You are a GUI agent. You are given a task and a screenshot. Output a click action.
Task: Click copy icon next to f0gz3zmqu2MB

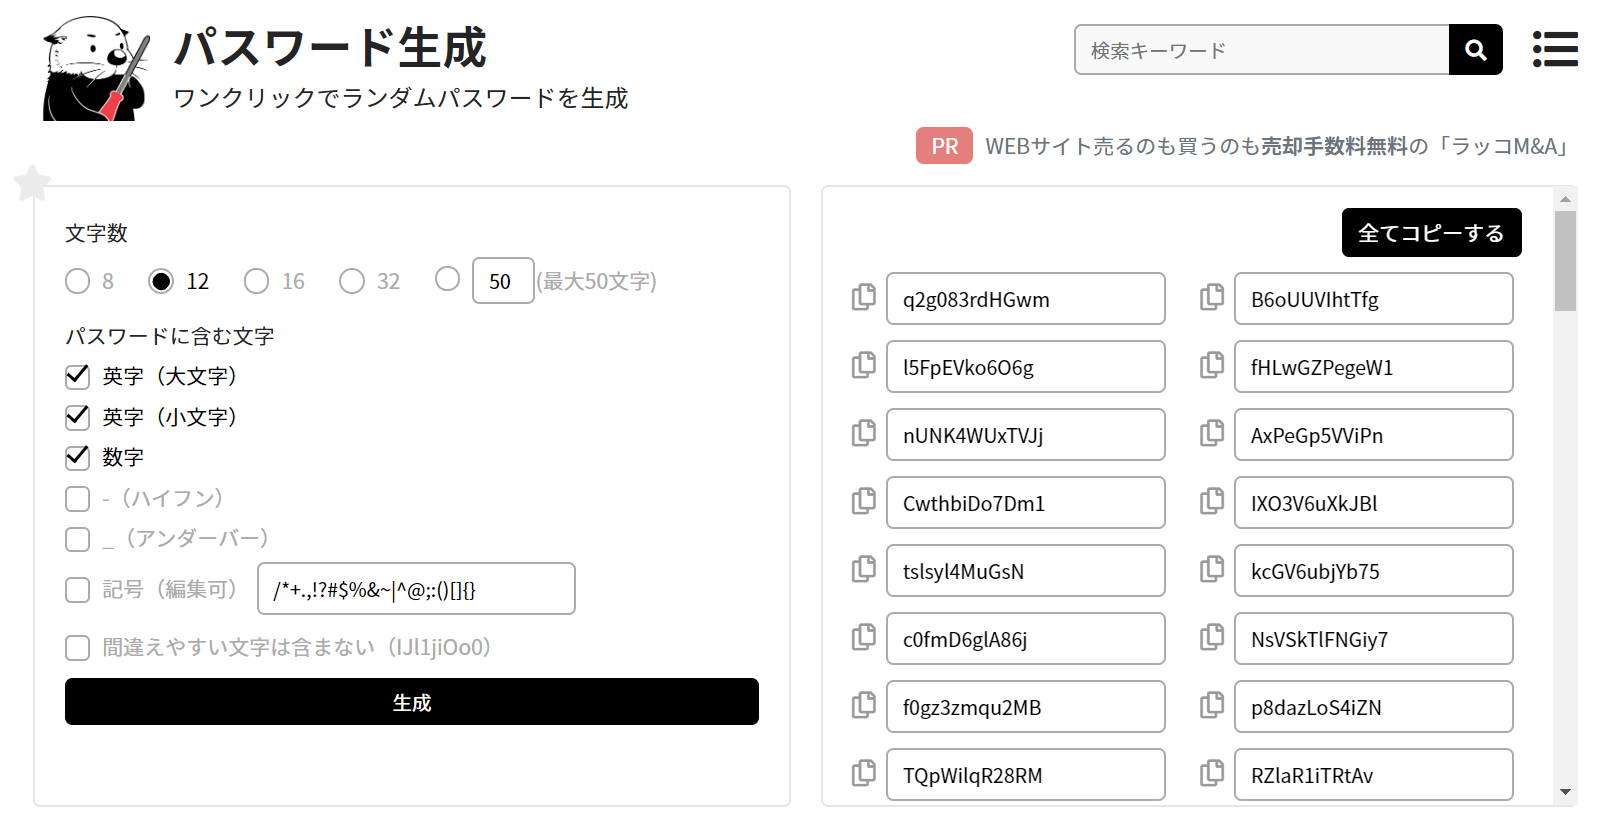tap(864, 706)
